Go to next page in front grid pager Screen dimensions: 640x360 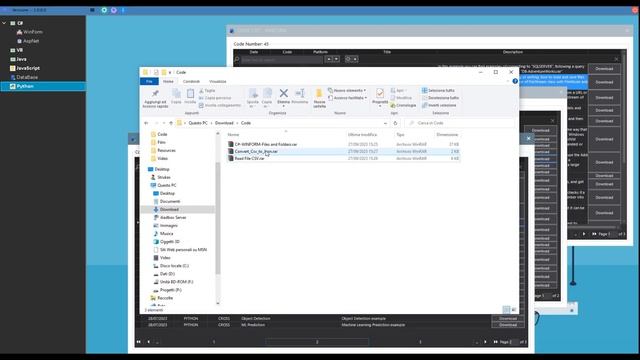pyautogui.click(x=485, y=342)
